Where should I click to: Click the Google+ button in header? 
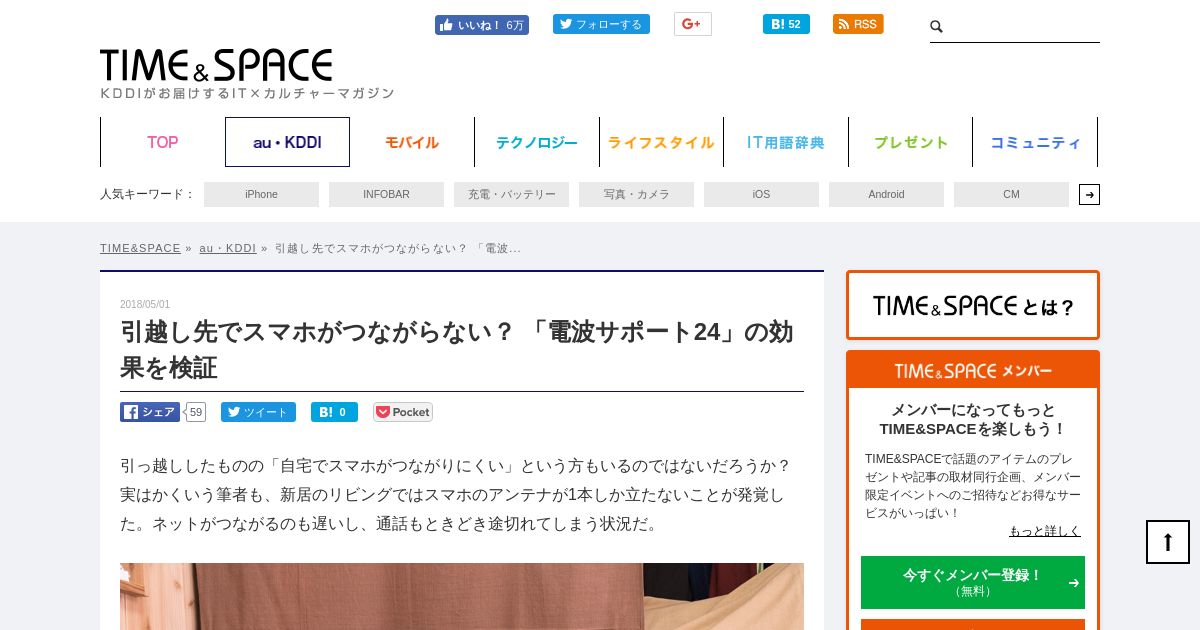click(x=692, y=24)
